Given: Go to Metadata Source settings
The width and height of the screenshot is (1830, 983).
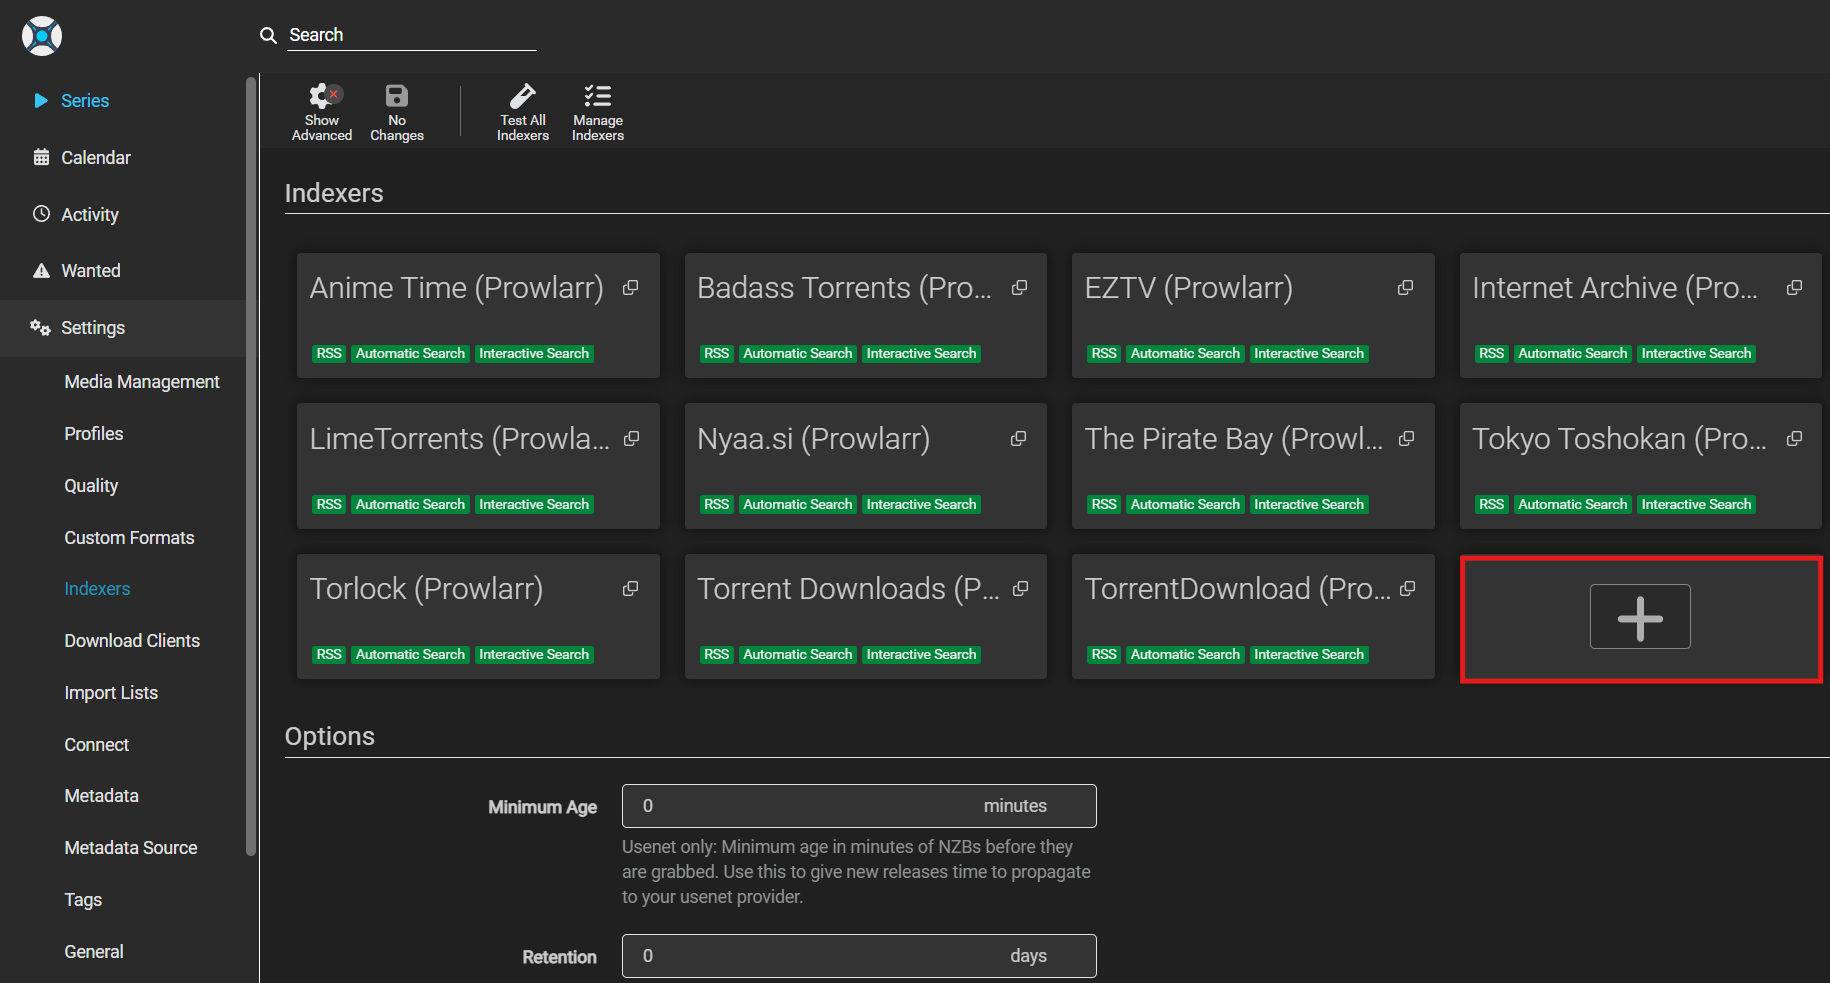Looking at the screenshot, I should (131, 848).
